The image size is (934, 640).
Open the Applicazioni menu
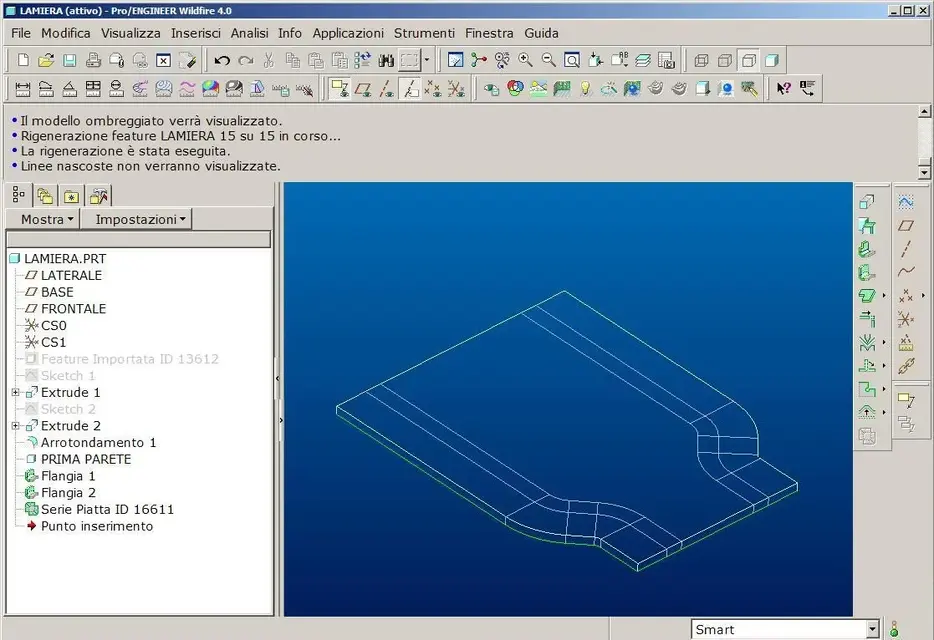coord(348,33)
